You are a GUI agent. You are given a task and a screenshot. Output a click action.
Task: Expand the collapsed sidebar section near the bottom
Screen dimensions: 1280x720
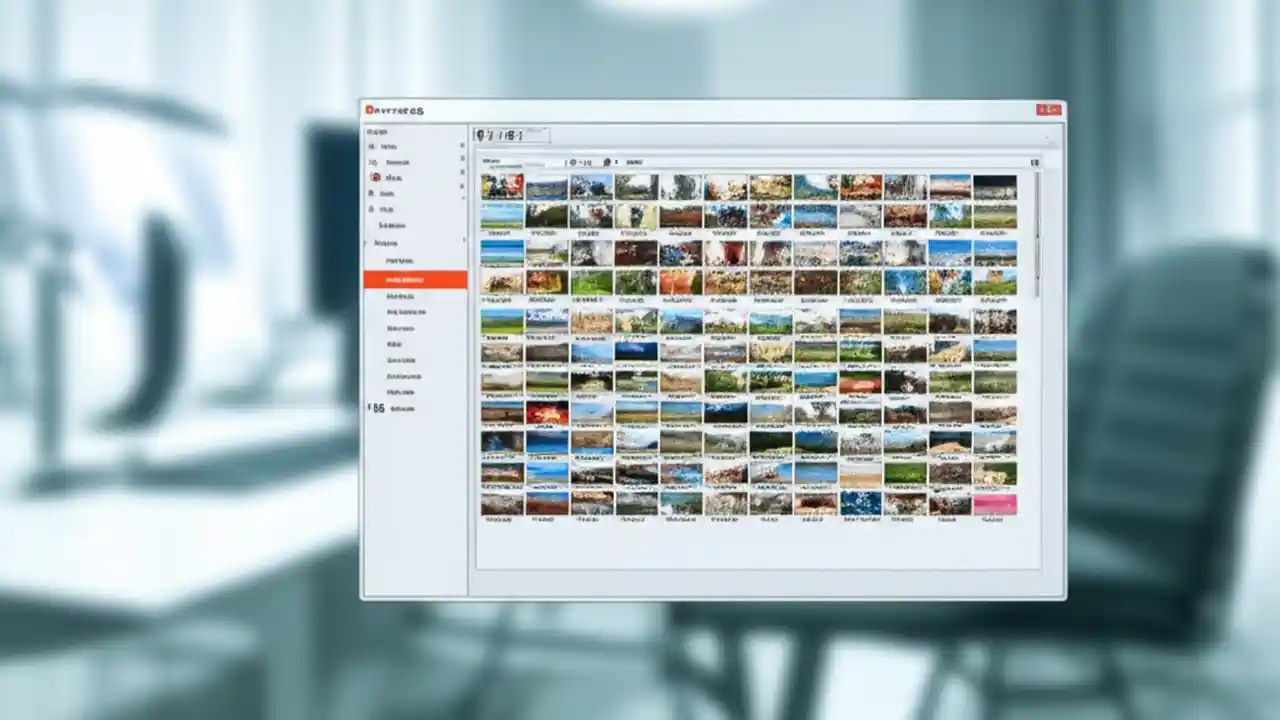click(x=370, y=408)
